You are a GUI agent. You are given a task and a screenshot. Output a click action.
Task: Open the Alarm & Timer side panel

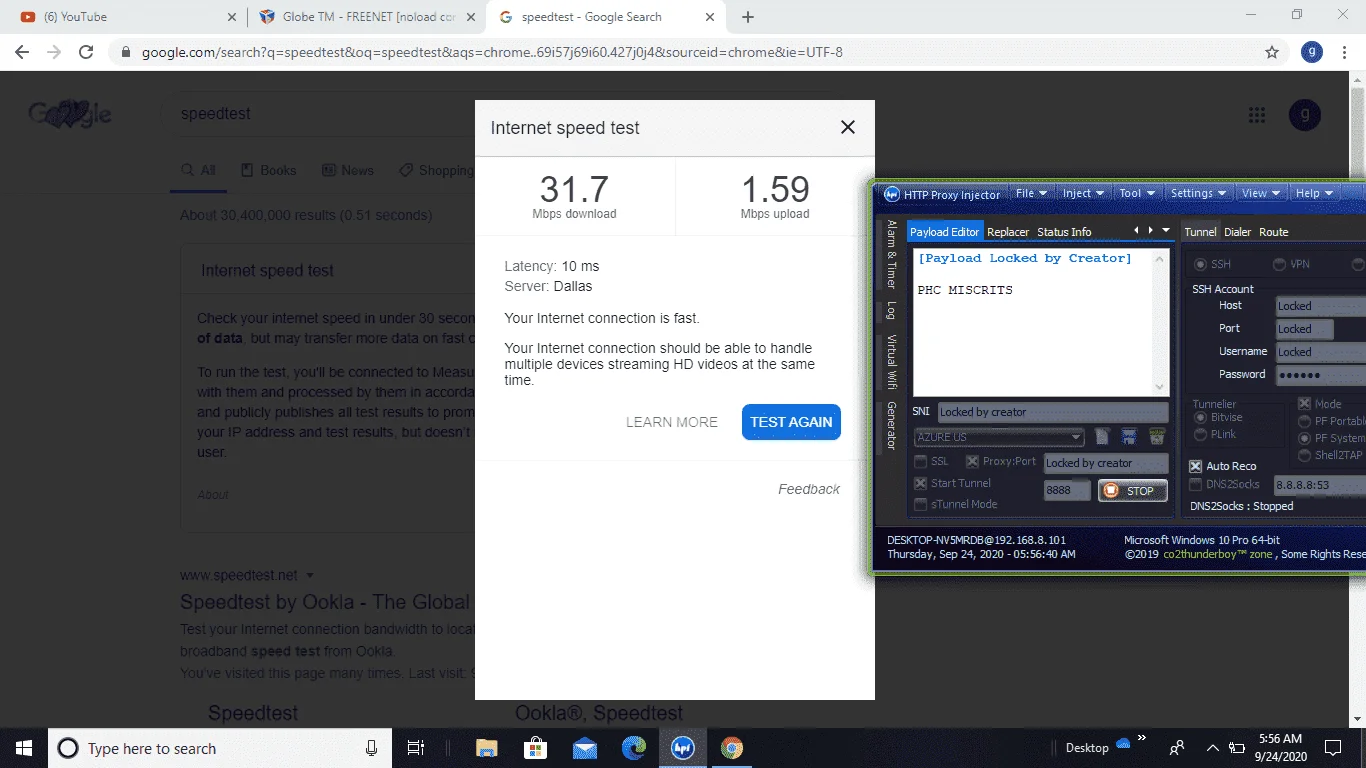click(891, 255)
